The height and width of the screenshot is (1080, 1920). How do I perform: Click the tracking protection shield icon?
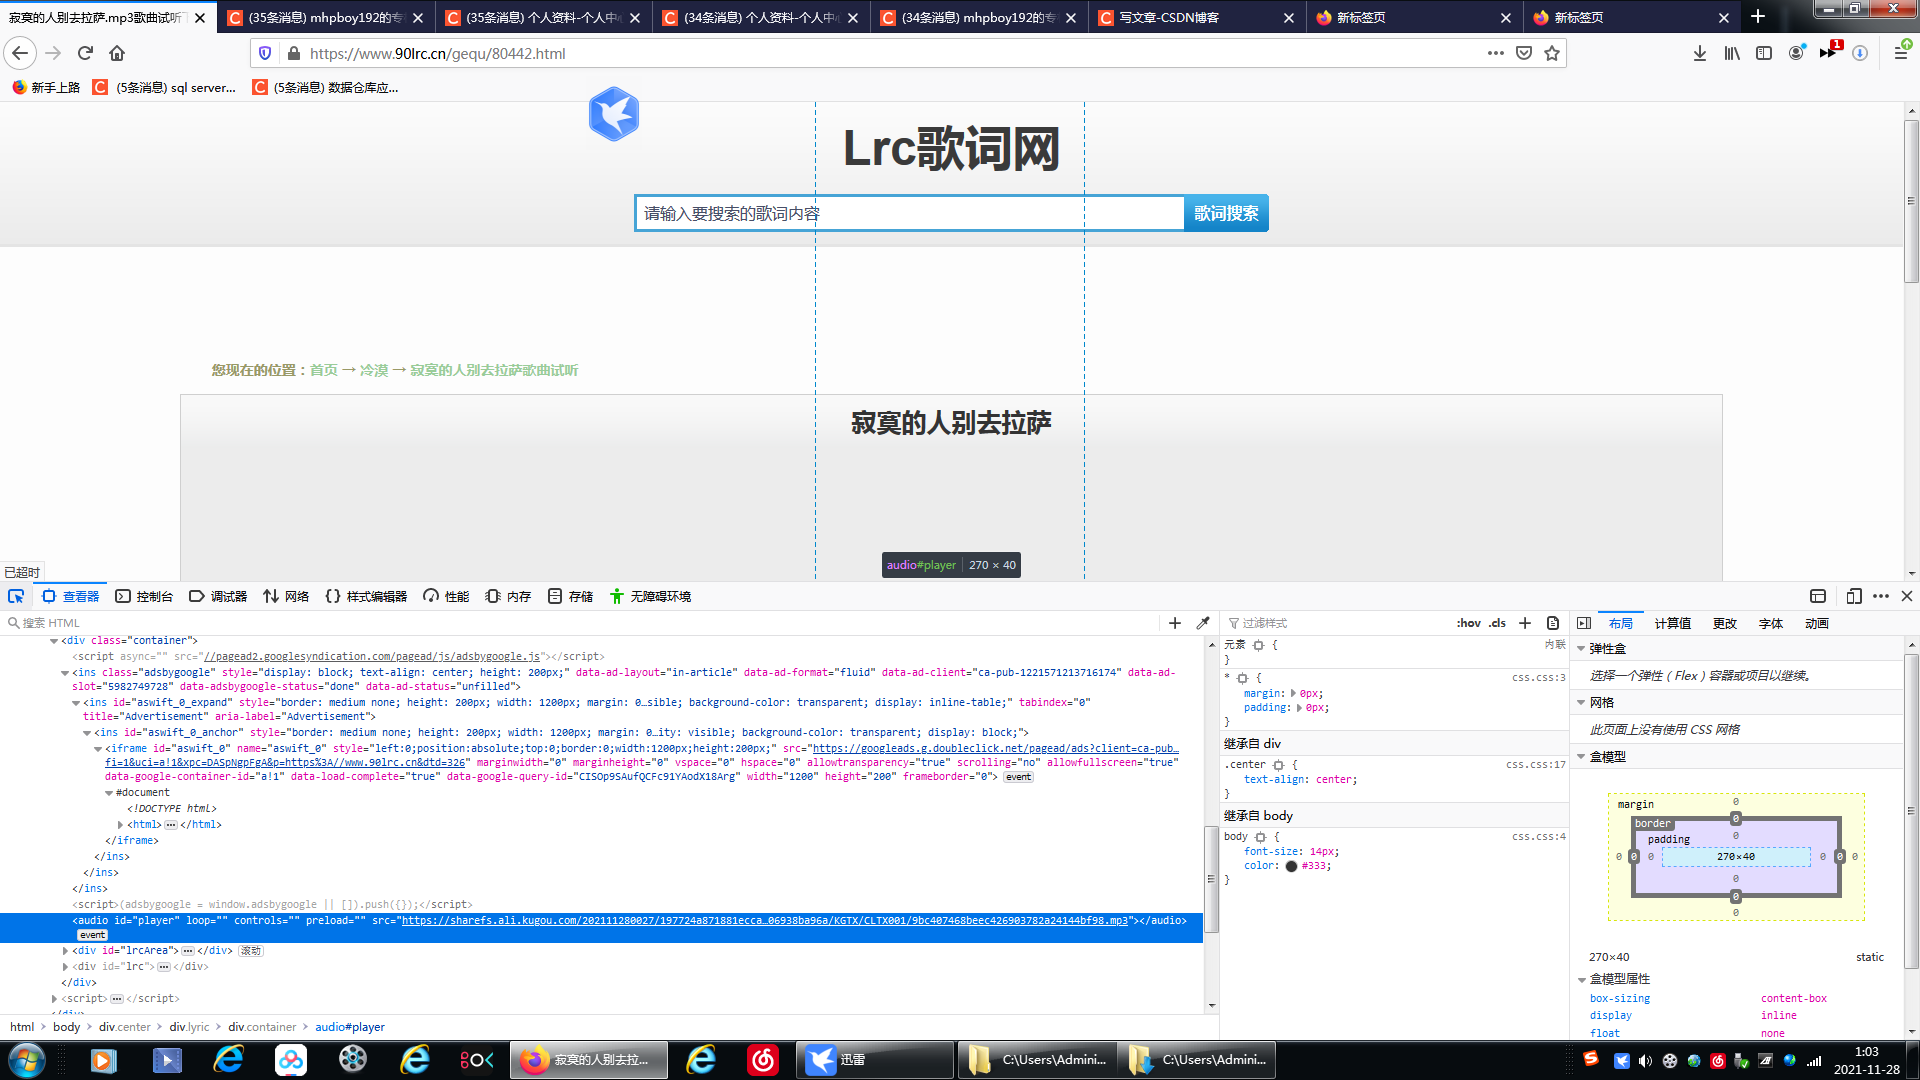tap(265, 53)
